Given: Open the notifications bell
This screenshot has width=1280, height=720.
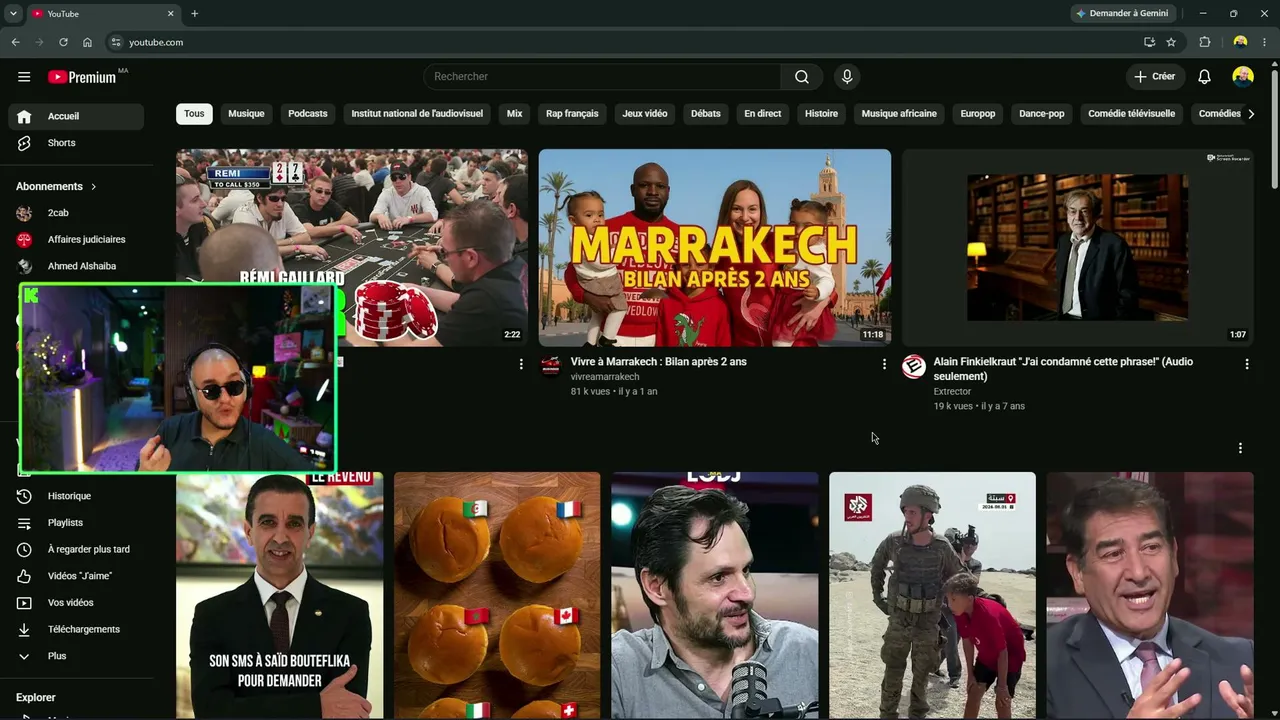Looking at the screenshot, I should pos(1205,77).
